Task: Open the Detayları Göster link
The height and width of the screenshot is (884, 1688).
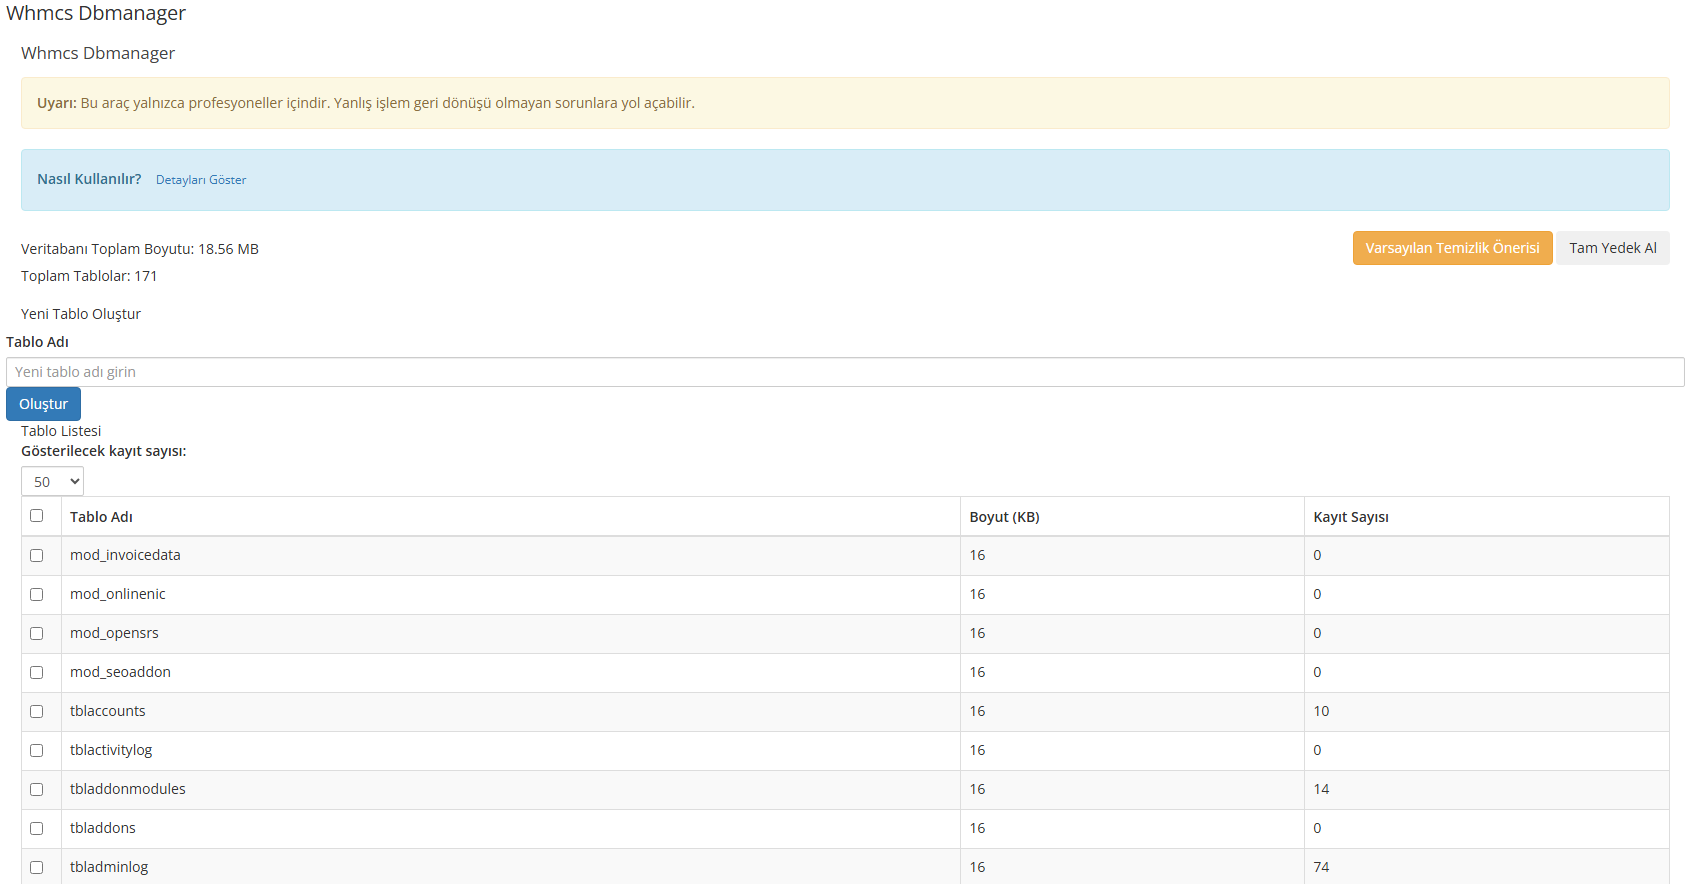Action: click(201, 180)
